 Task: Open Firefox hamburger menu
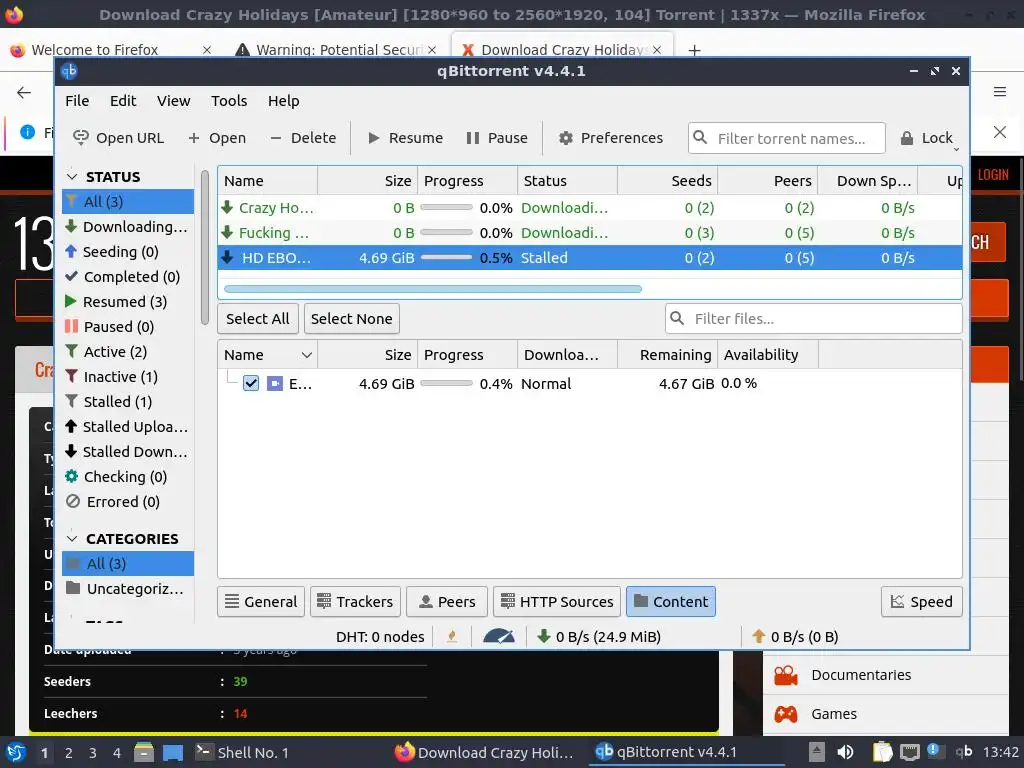point(1000,92)
